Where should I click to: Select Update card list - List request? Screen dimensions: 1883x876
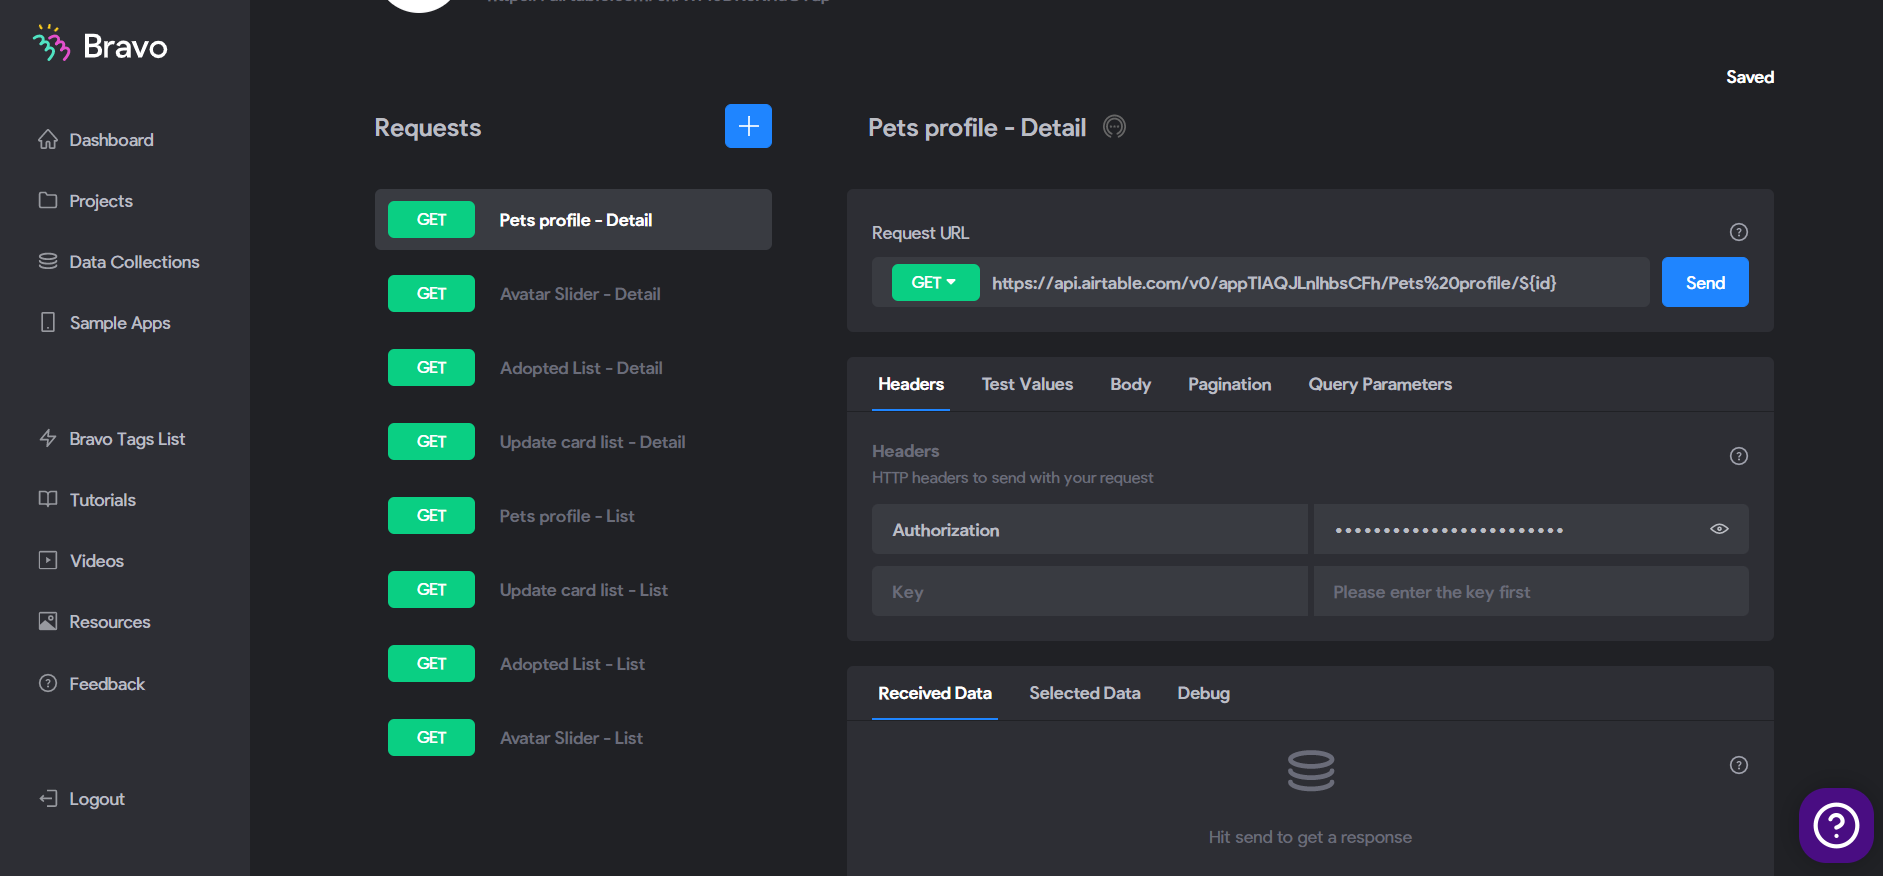pyautogui.click(x=573, y=590)
